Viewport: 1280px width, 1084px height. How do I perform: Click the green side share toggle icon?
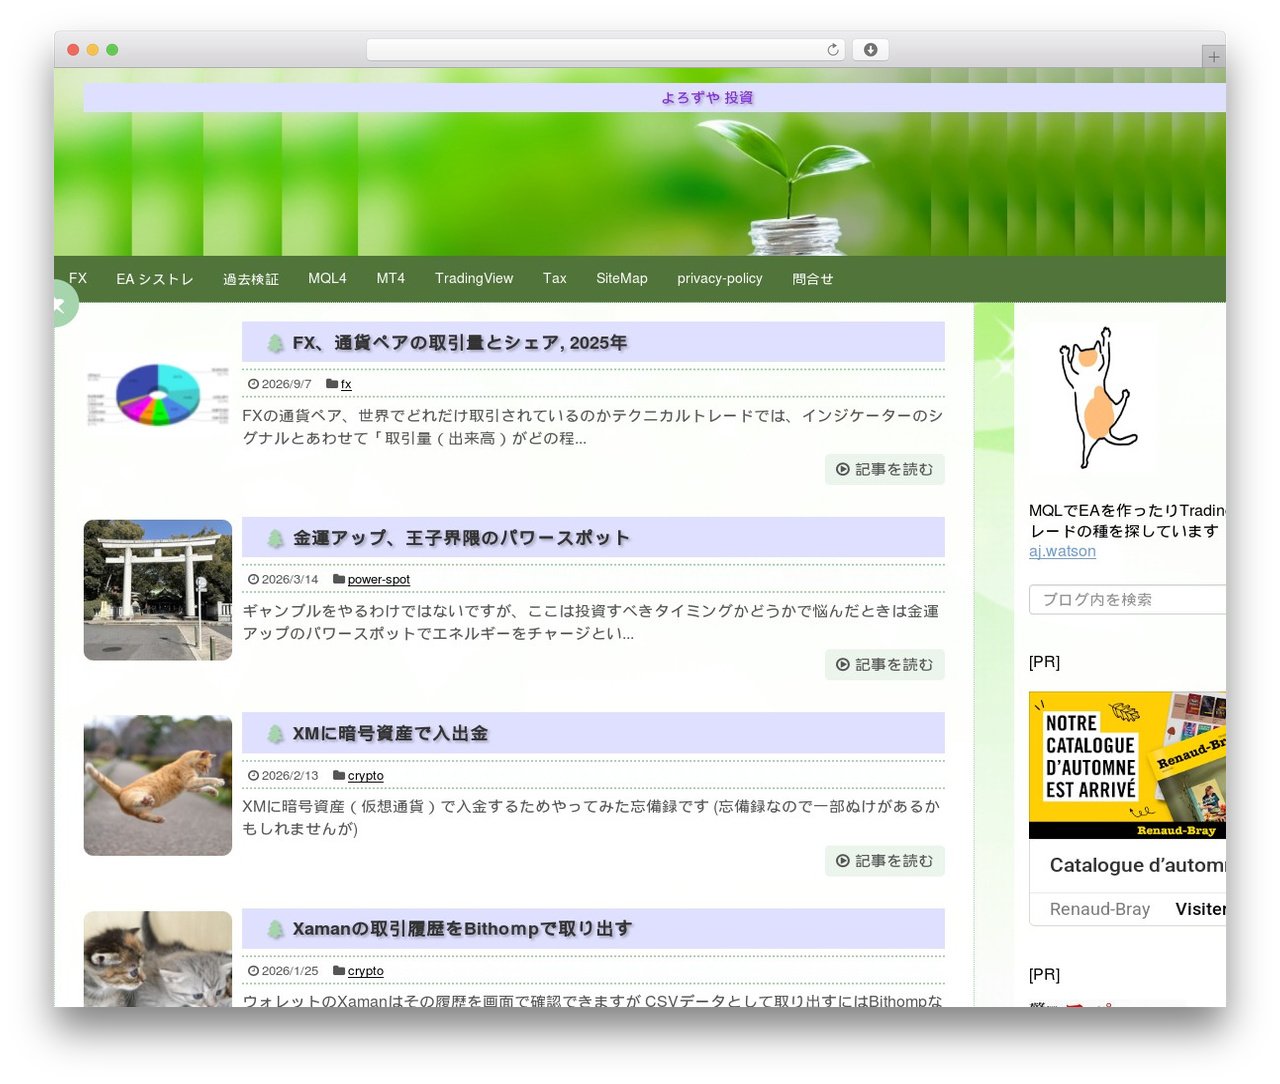[61, 303]
